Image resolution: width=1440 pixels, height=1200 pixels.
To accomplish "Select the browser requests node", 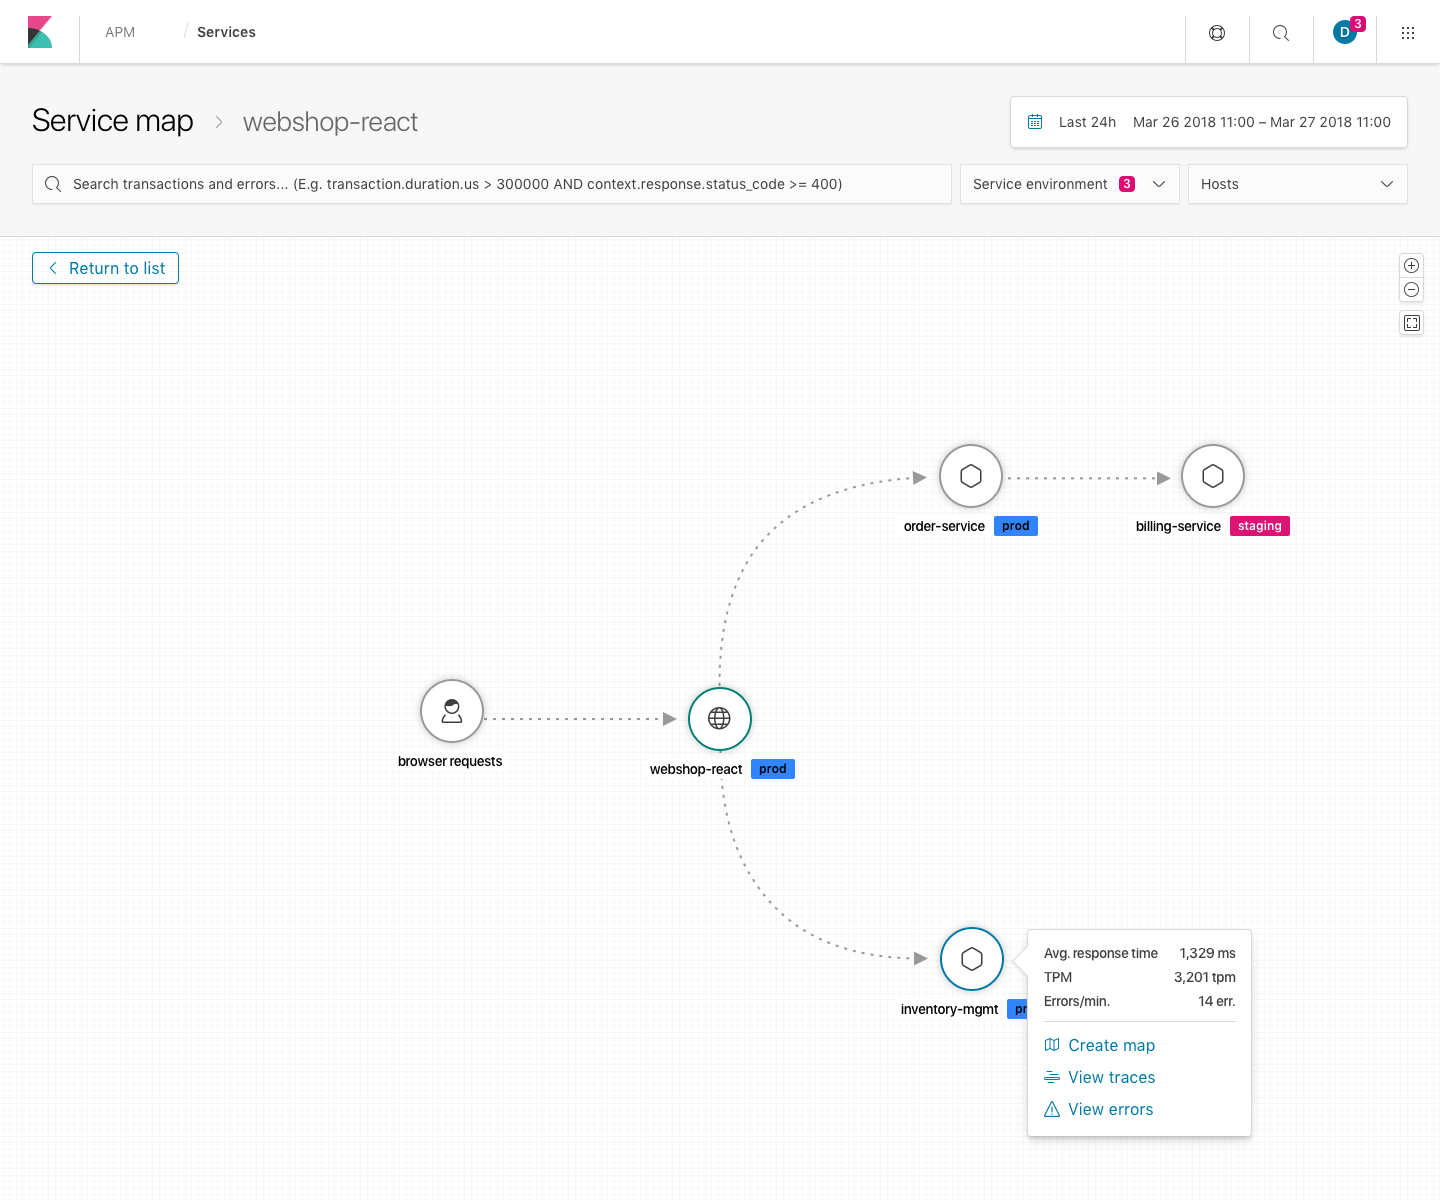I will click(452, 711).
